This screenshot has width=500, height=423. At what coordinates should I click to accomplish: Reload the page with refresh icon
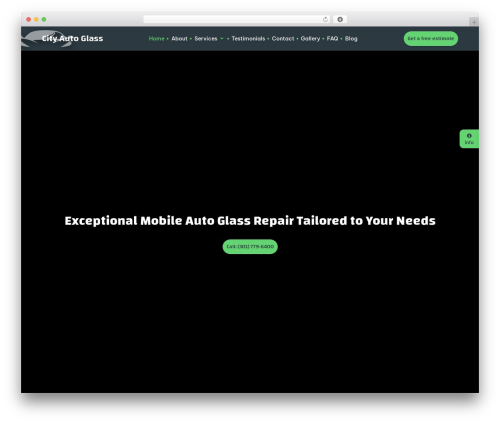click(x=325, y=19)
